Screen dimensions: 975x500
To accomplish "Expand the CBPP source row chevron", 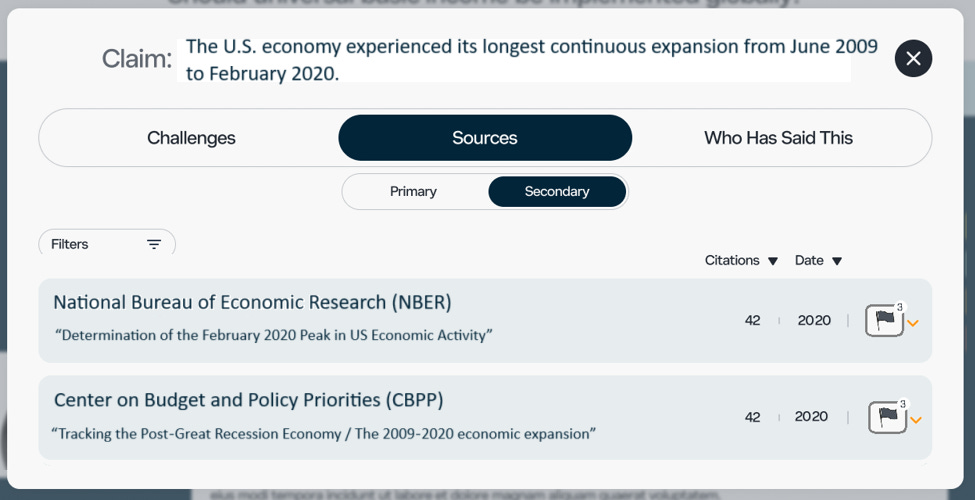I will point(915,420).
